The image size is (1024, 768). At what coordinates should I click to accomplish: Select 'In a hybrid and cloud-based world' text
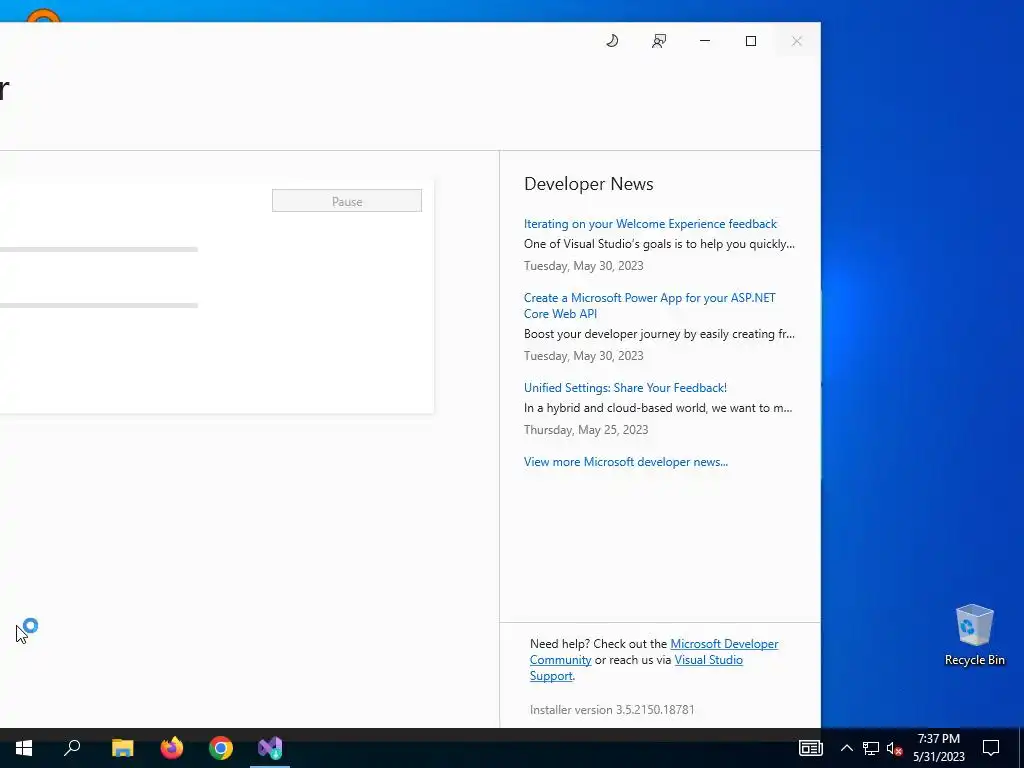pyautogui.click(x=658, y=408)
